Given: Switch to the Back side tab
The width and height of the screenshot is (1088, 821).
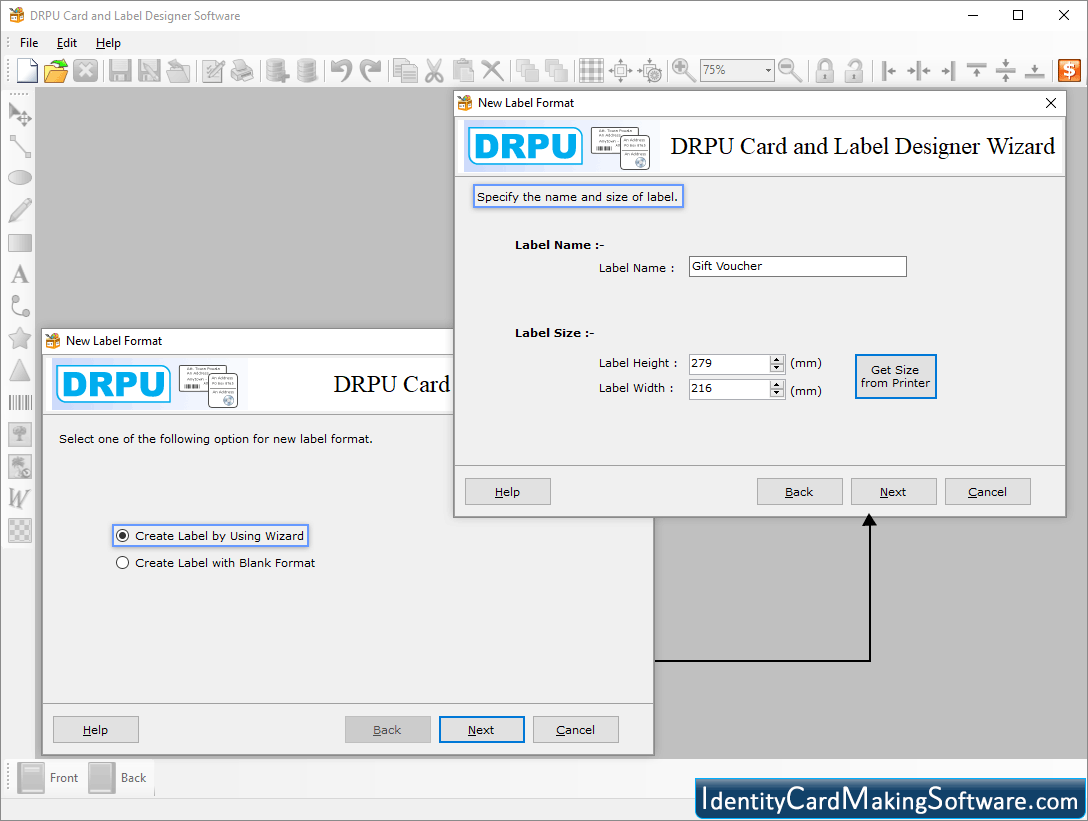Looking at the screenshot, I should [x=118, y=778].
